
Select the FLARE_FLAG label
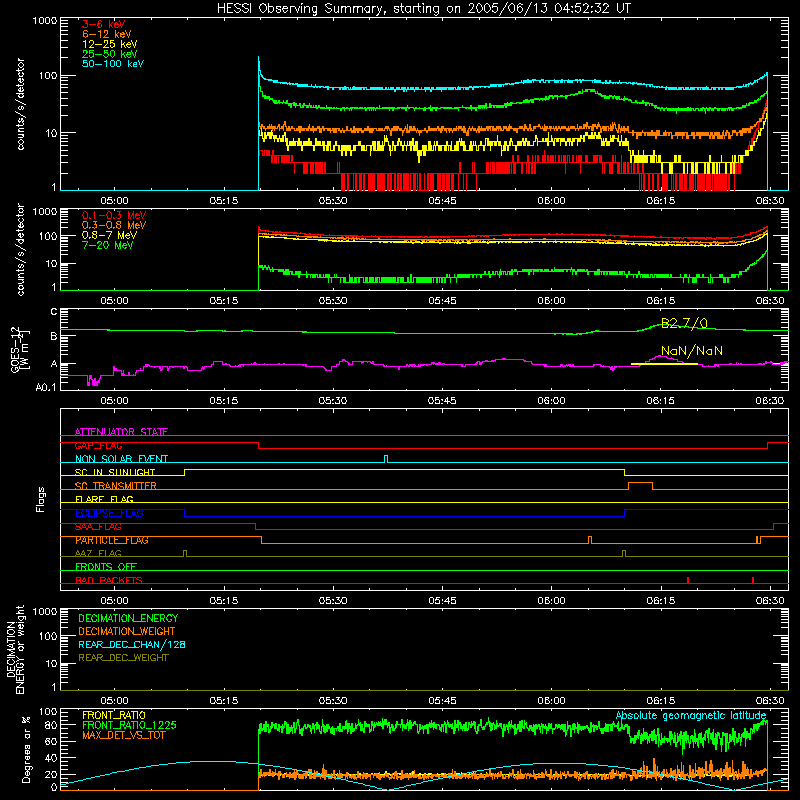(104, 499)
